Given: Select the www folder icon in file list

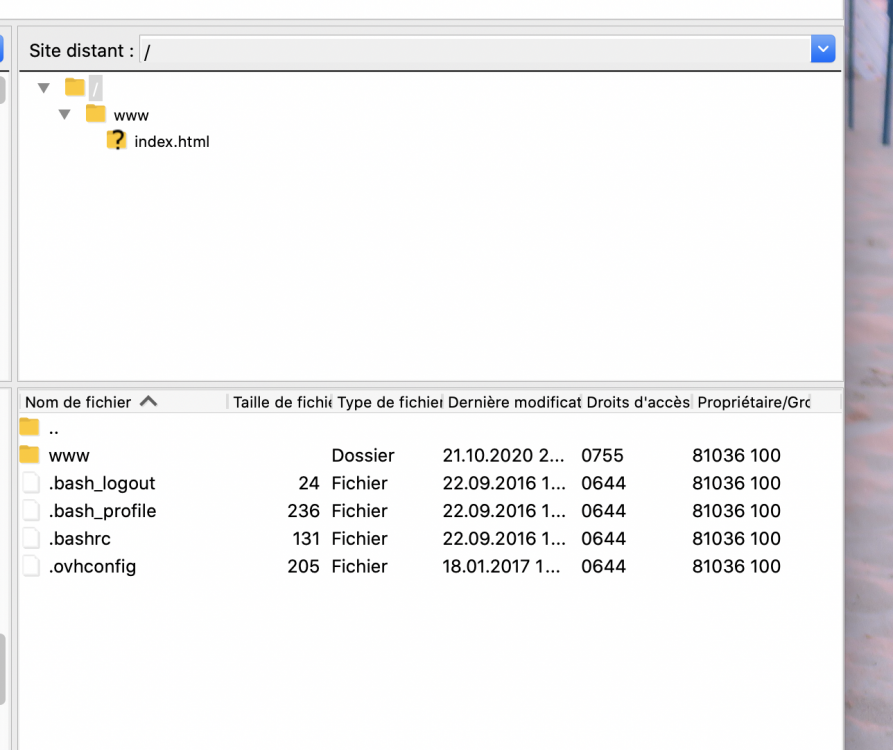Looking at the screenshot, I should tap(30, 455).
